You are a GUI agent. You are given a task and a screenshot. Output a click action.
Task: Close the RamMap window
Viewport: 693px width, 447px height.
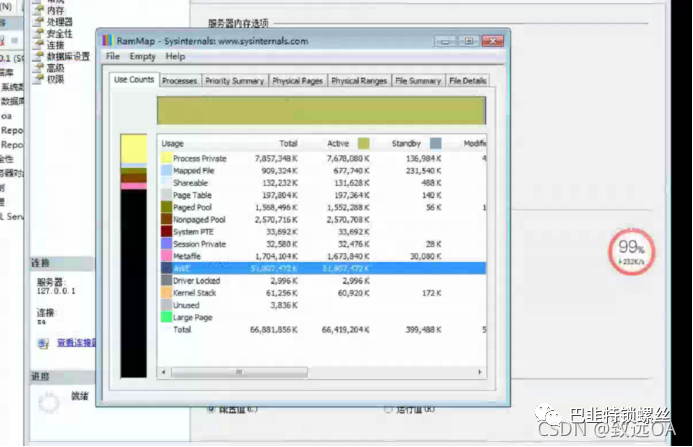pyautogui.click(x=492, y=41)
